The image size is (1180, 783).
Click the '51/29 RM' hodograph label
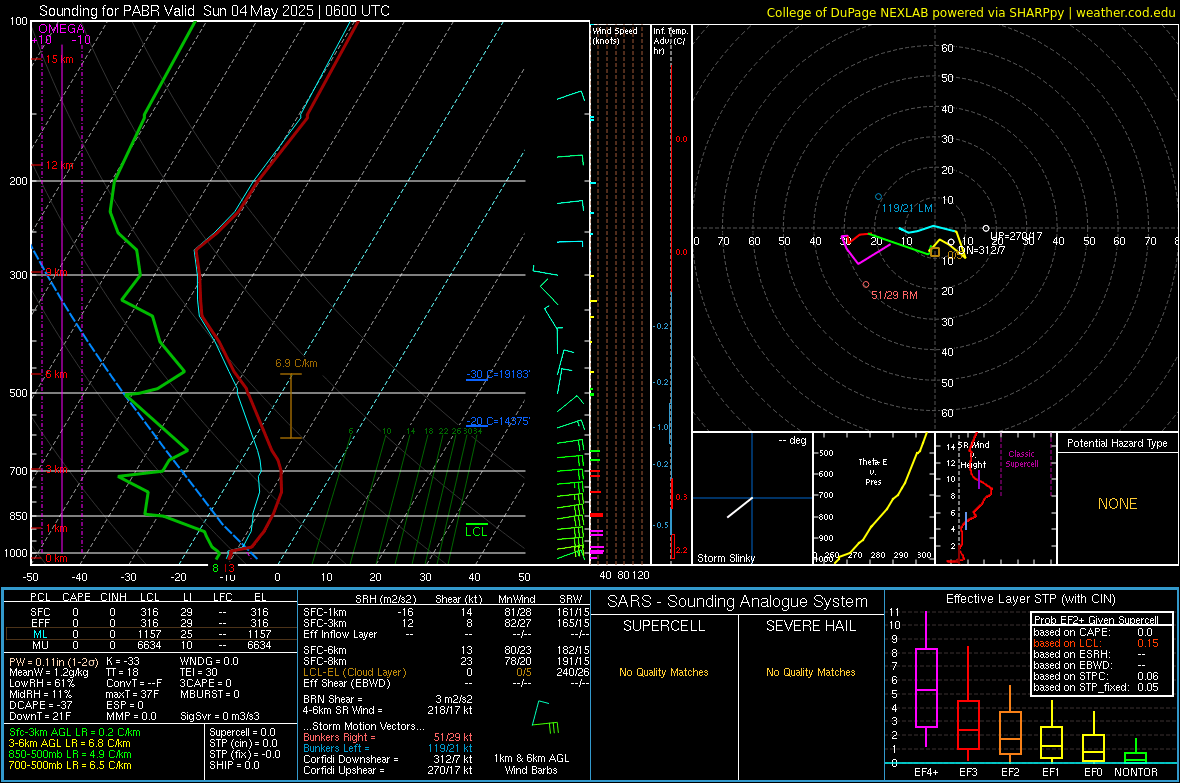point(894,295)
